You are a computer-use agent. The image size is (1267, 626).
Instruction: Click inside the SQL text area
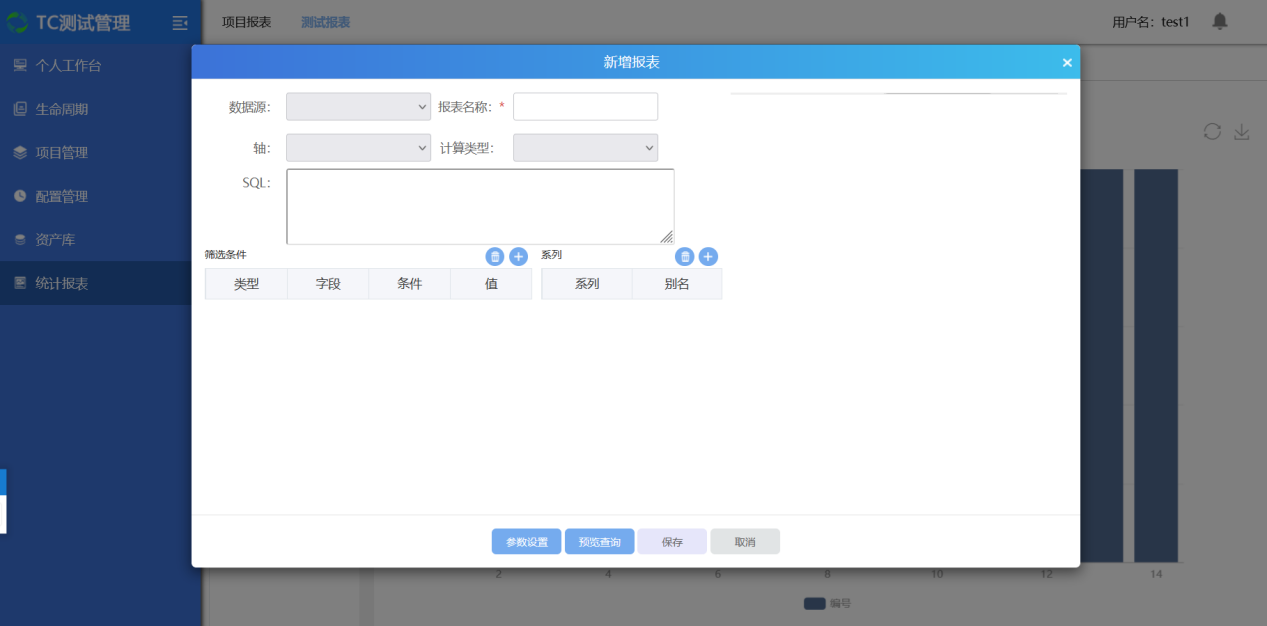coord(480,206)
